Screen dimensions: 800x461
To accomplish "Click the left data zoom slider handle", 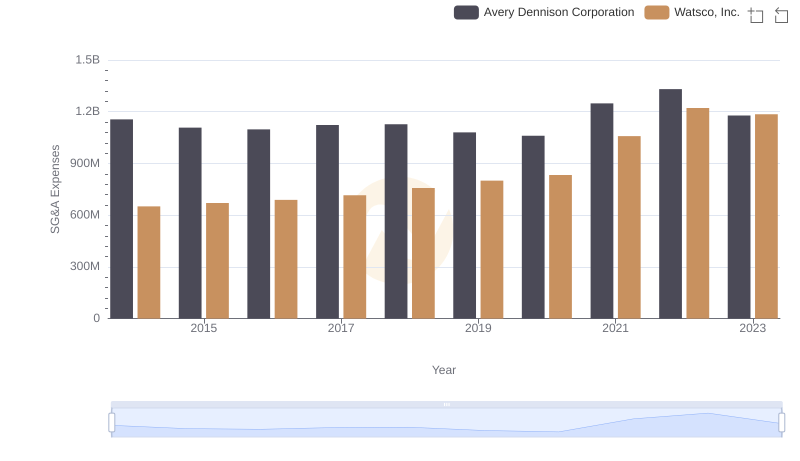I will point(112,422).
